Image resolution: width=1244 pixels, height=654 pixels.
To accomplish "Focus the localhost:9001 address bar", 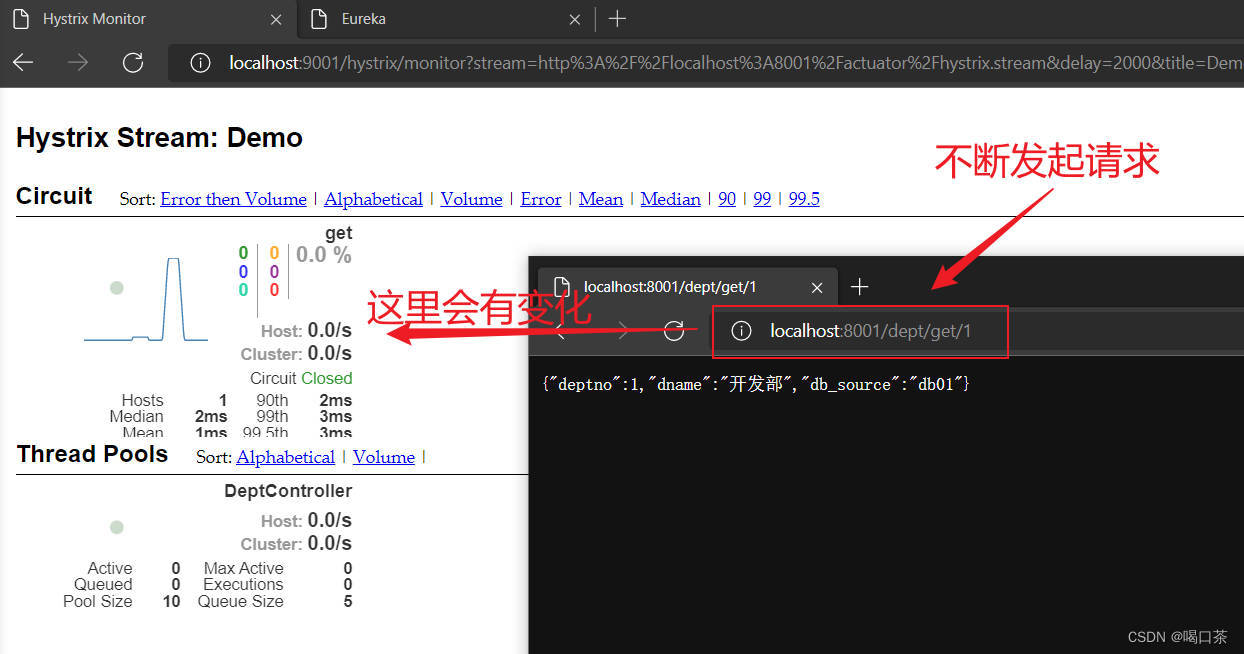I will [706, 63].
